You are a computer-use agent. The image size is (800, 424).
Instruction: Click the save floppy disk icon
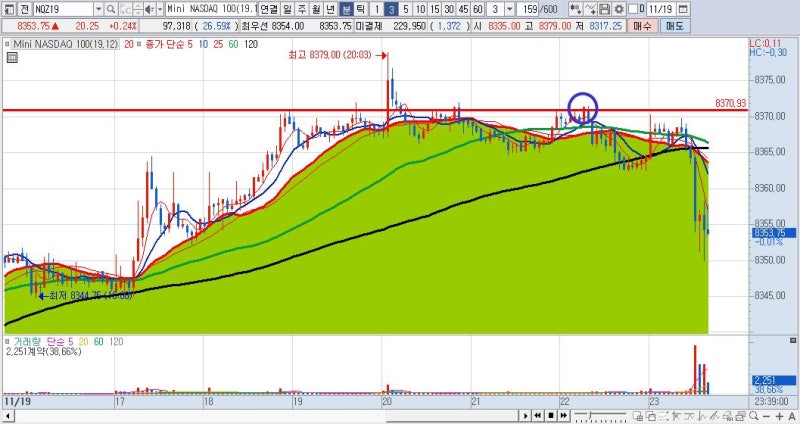[x=605, y=9]
